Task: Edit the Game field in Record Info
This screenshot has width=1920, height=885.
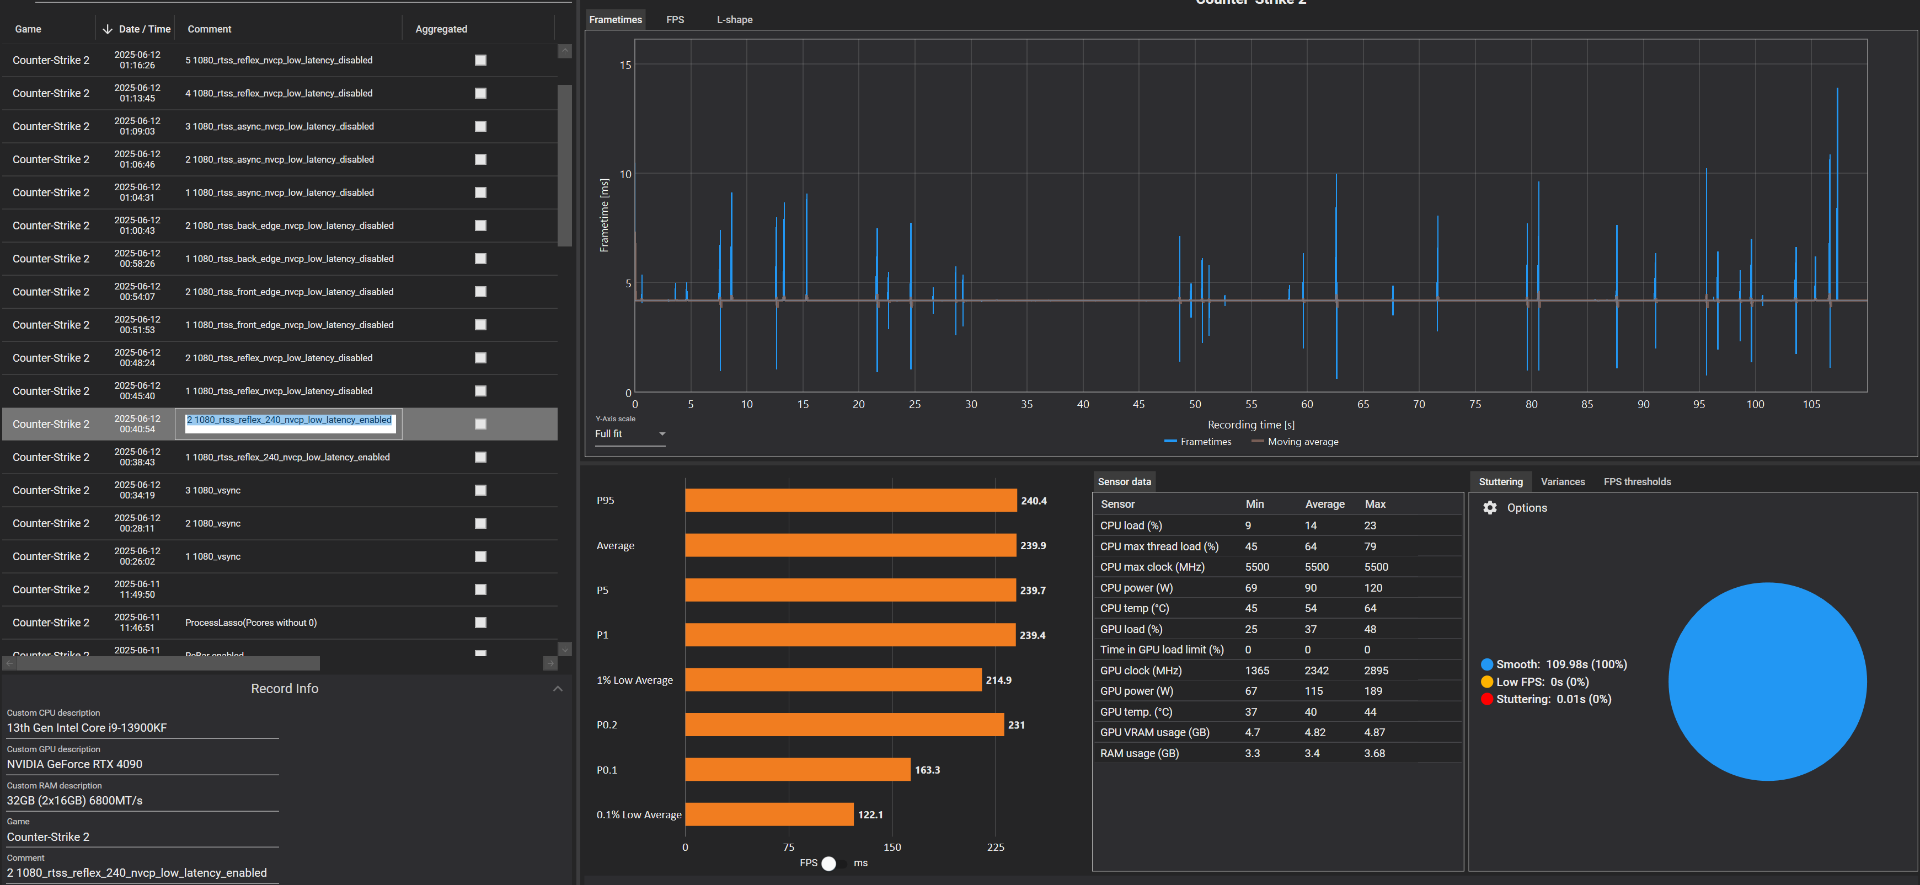Action: (142, 837)
